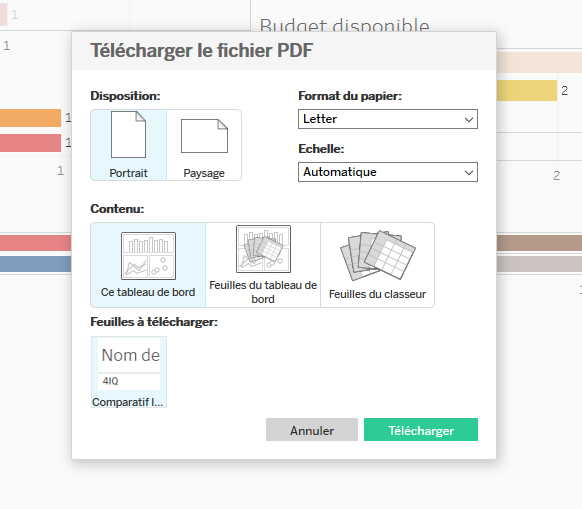Viewport: 582px width, 509px height.
Task: Select the Comparatif sheet thumbnail
Action: pyautogui.click(x=129, y=364)
